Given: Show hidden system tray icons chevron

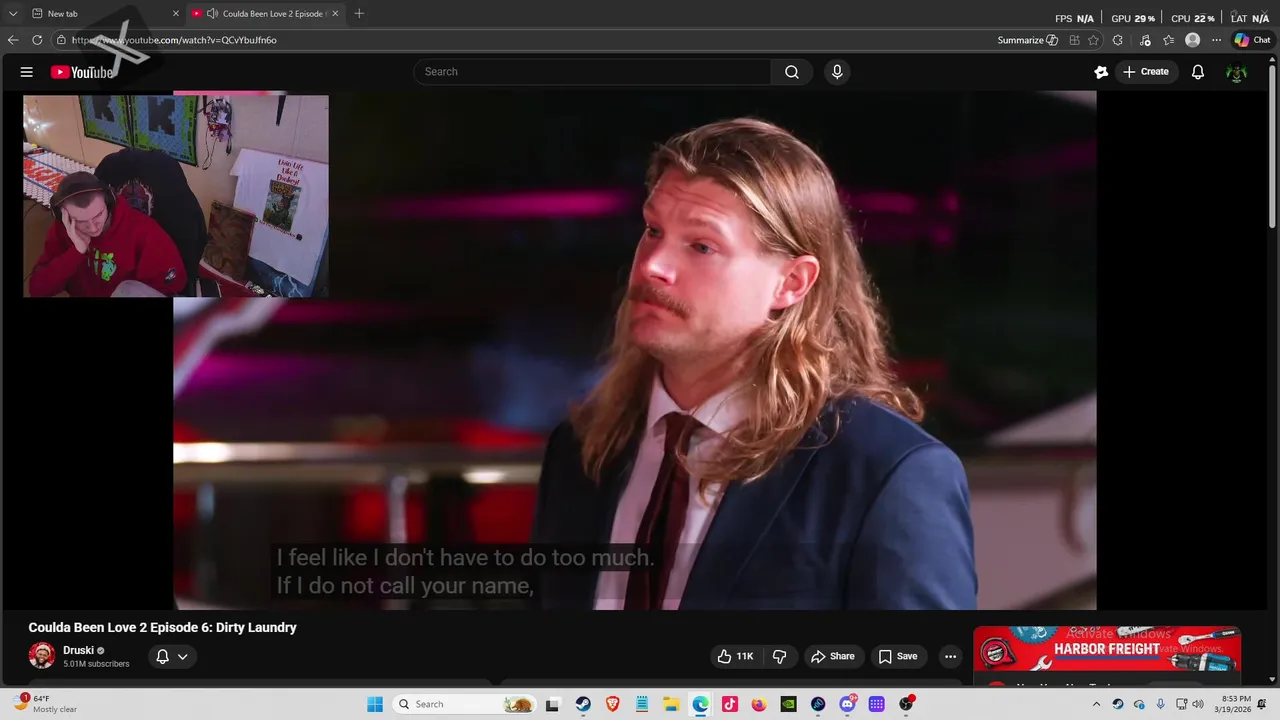Looking at the screenshot, I should click(x=1097, y=704).
